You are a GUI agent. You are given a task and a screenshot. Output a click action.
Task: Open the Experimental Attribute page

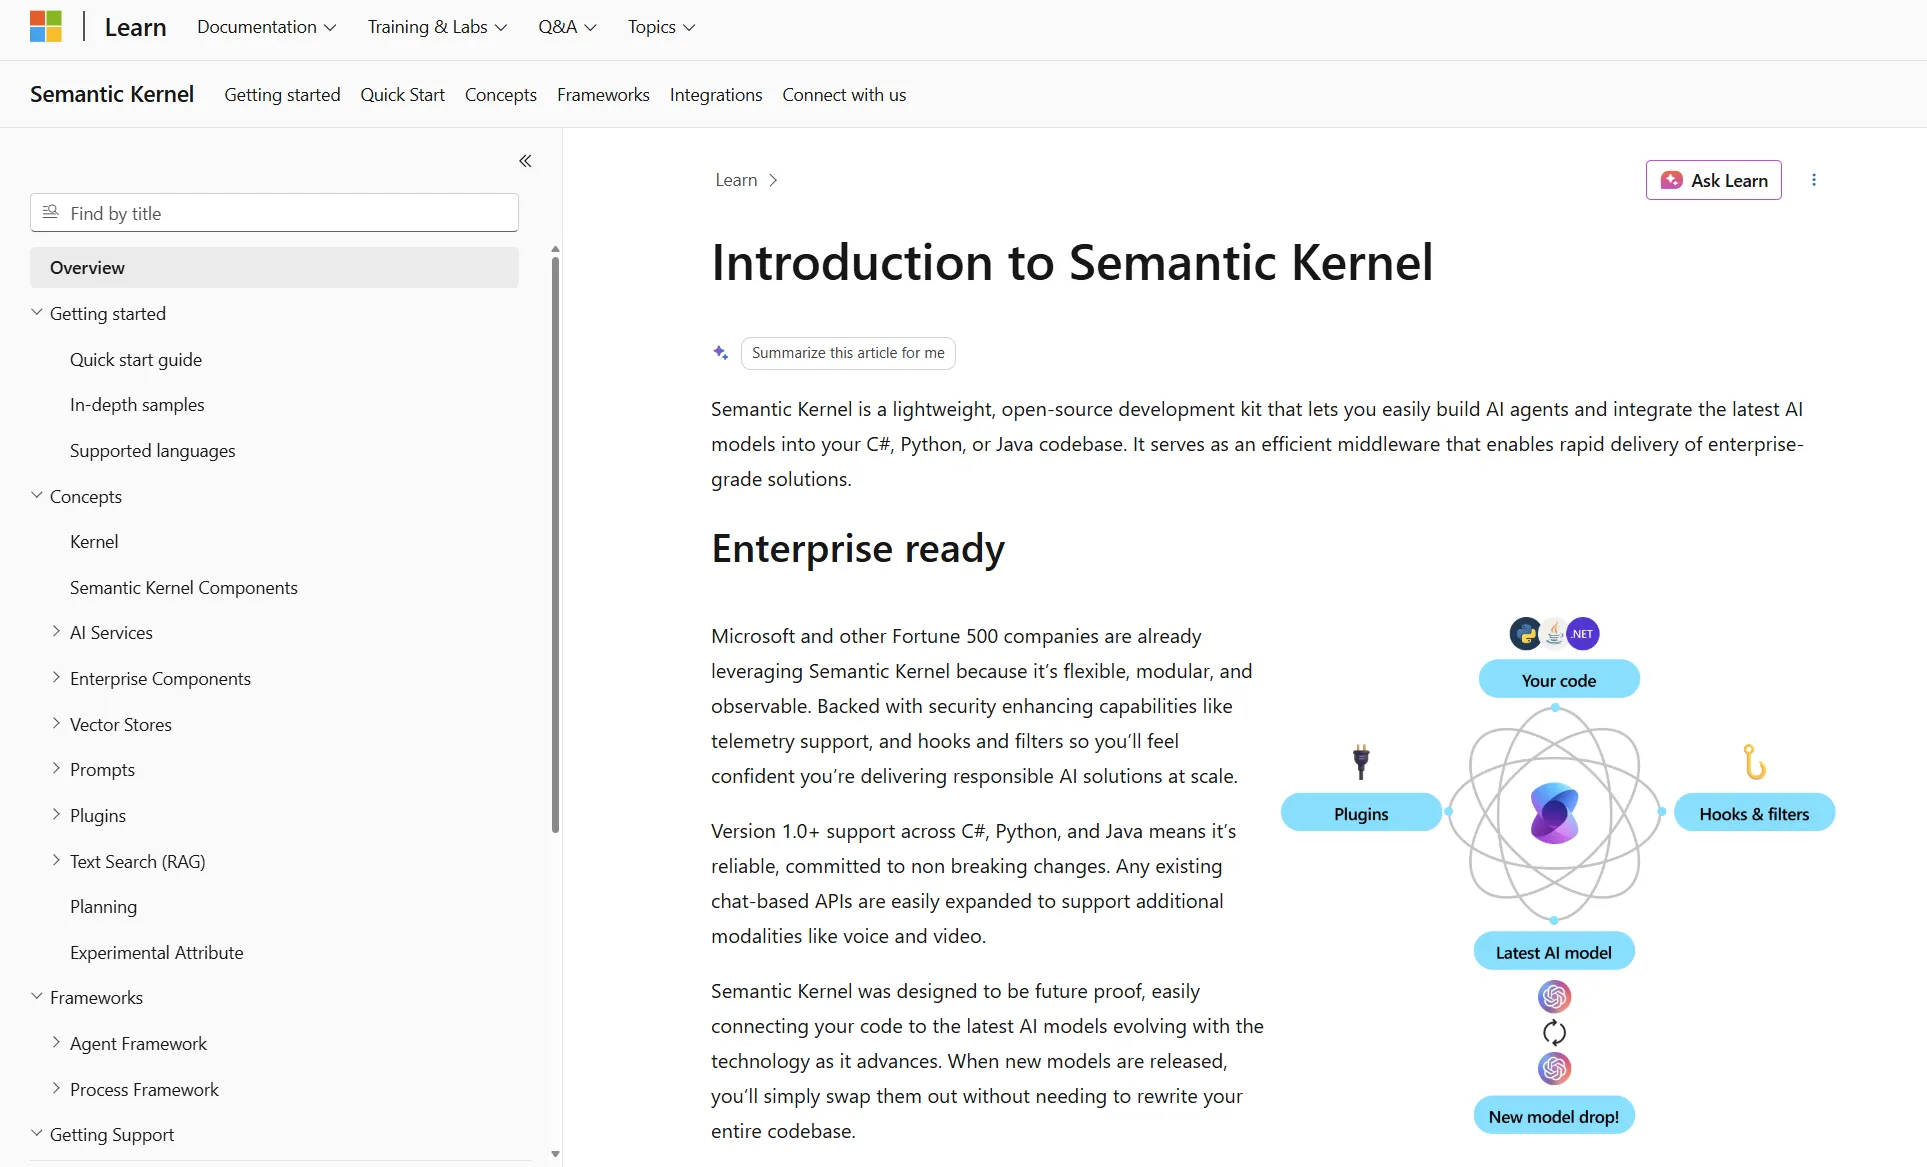tap(157, 953)
